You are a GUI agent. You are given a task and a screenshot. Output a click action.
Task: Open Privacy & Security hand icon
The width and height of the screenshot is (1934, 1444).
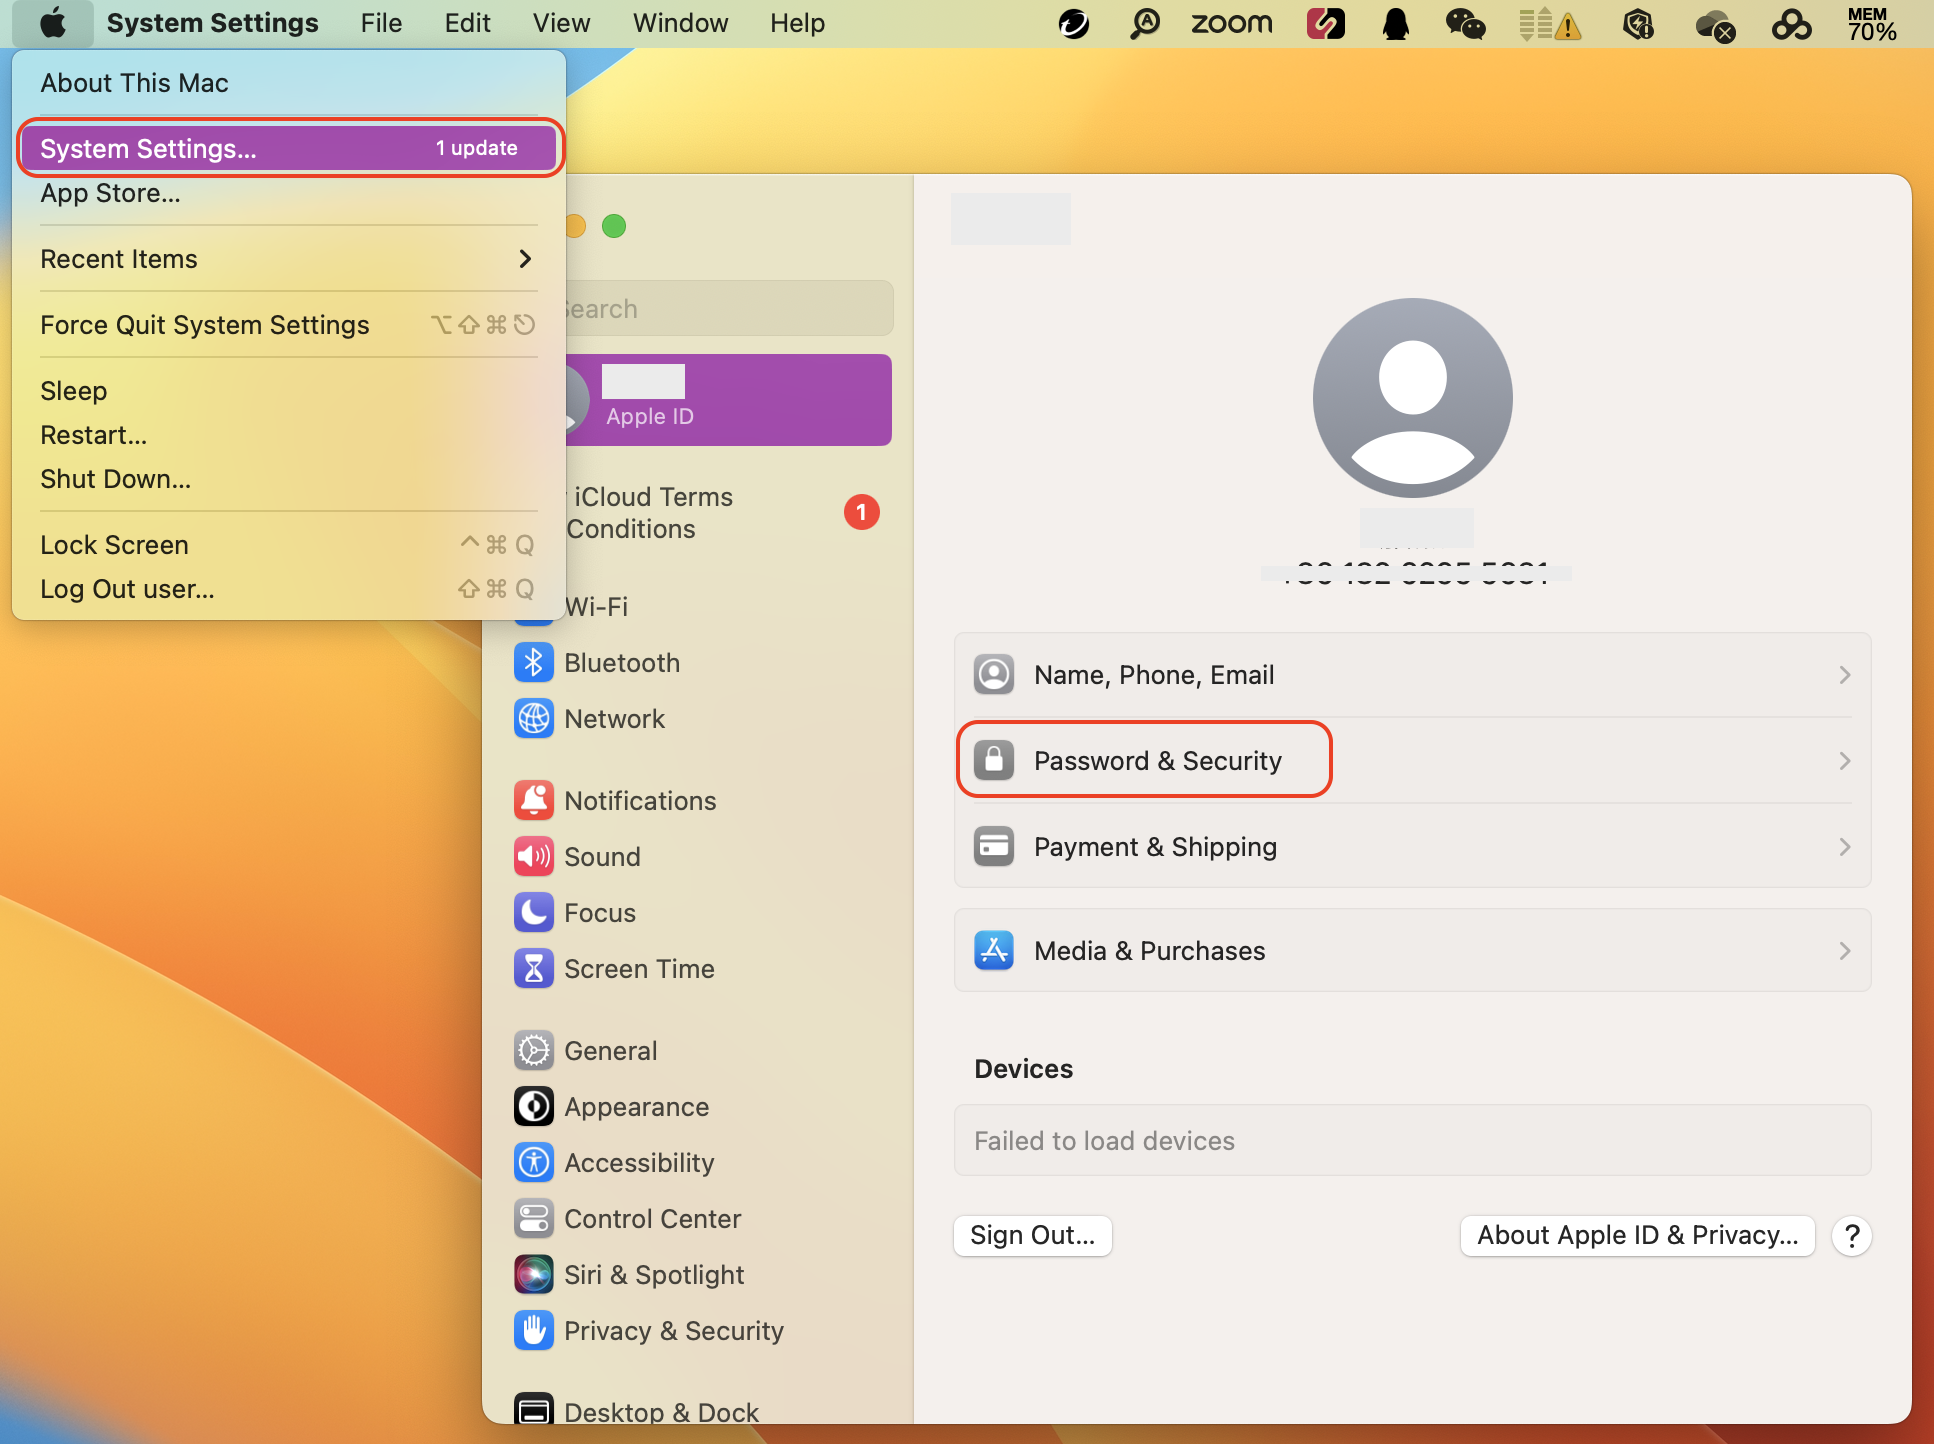pyautogui.click(x=533, y=1330)
